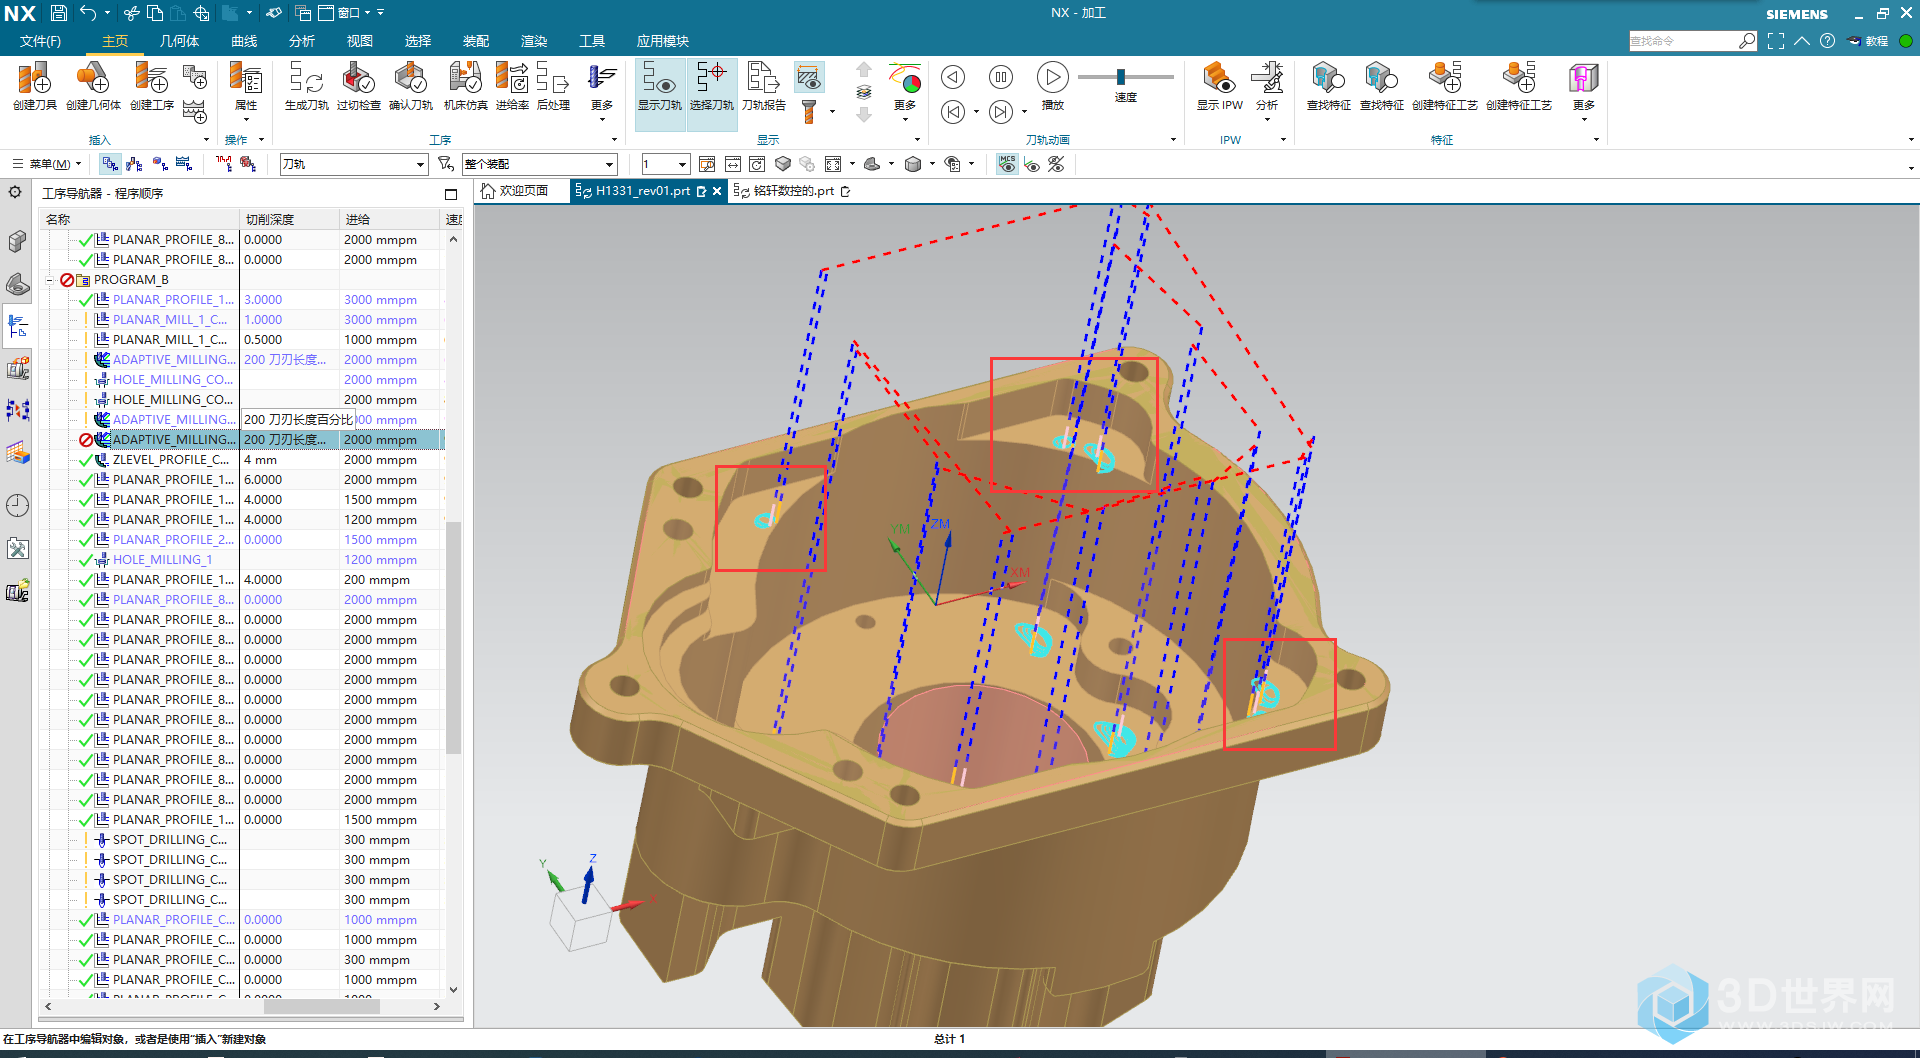The width and height of the screenshot is (1920, 1058).
Task: Click the full screen brackets icon
Action: click(1776, 41)
